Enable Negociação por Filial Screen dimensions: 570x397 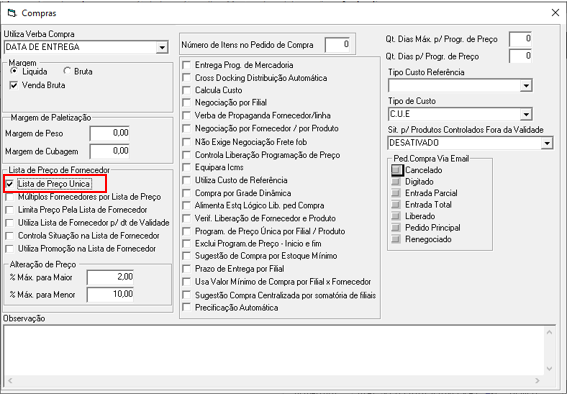coord(186,103)
